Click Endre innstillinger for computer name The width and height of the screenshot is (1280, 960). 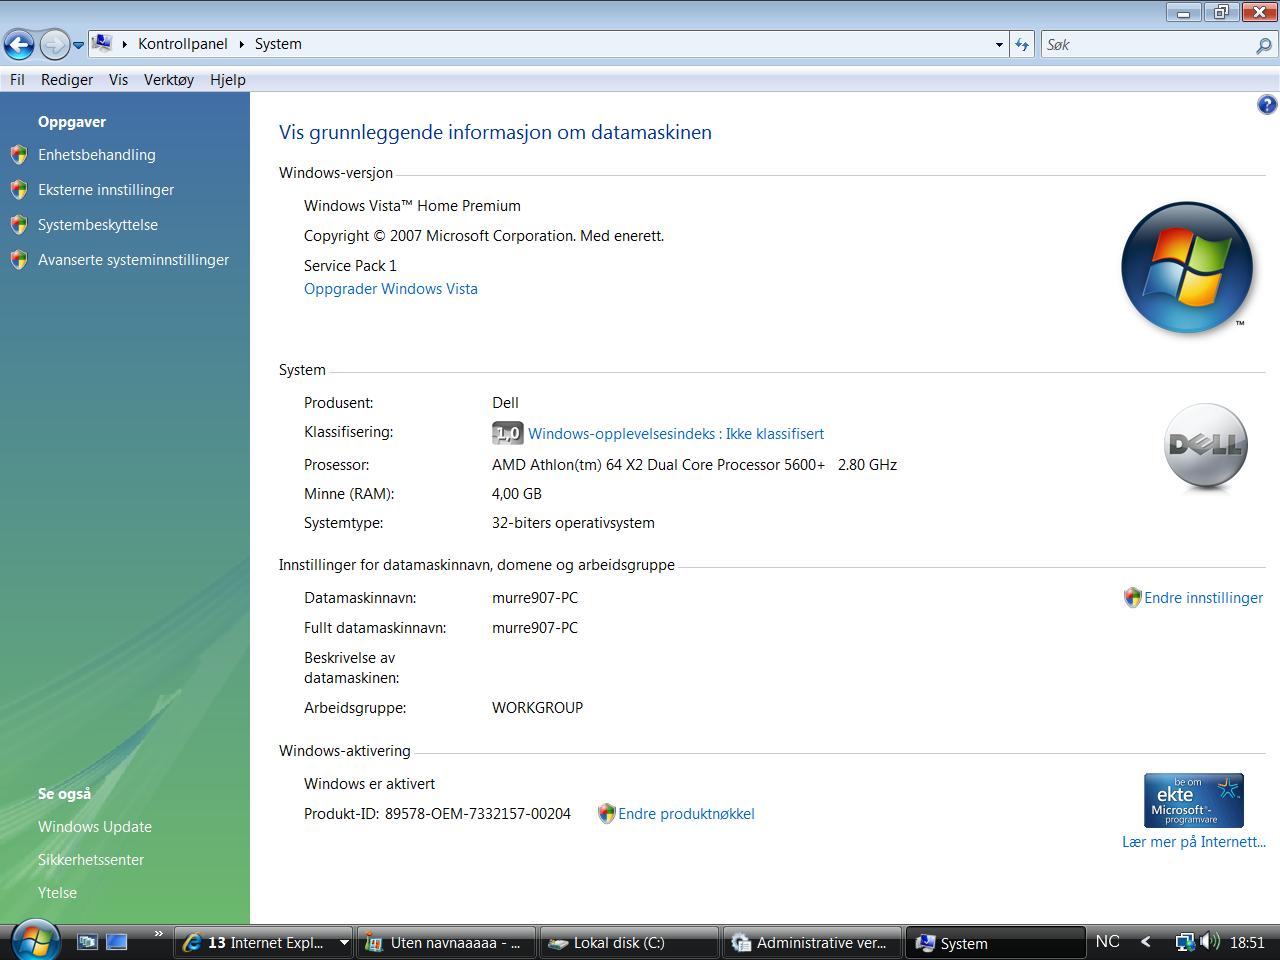click(1204, 598)
